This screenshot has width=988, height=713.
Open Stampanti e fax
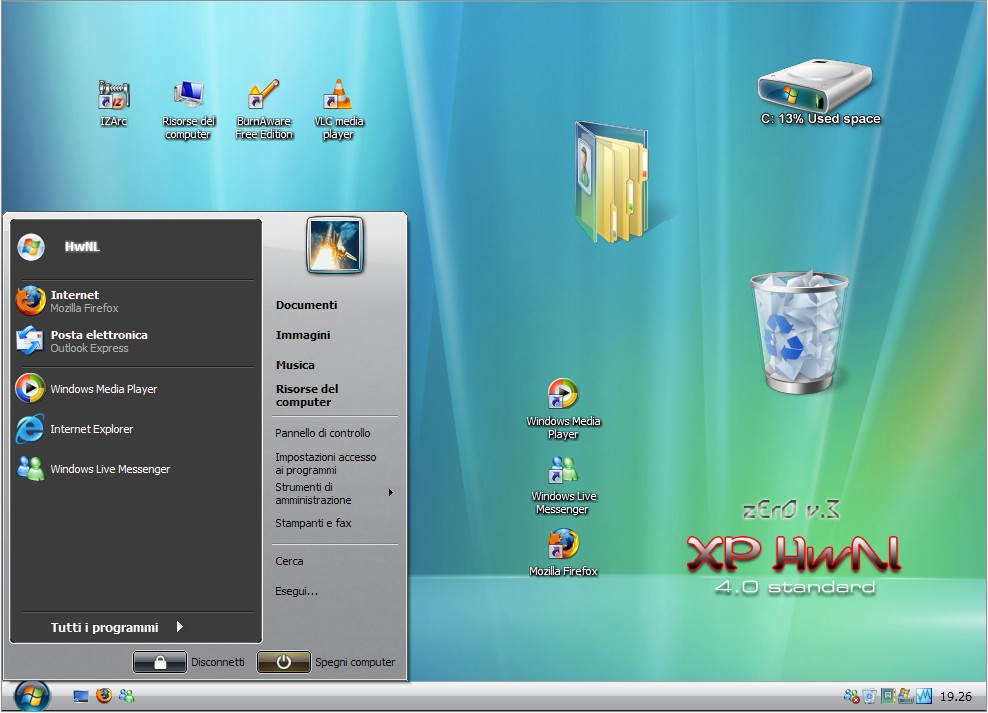coord(313,523)
